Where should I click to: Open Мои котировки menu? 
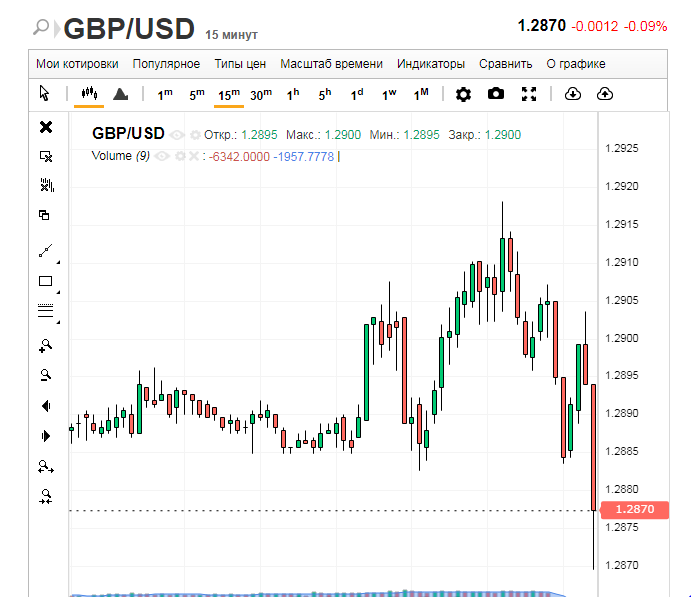click(77, 64)
